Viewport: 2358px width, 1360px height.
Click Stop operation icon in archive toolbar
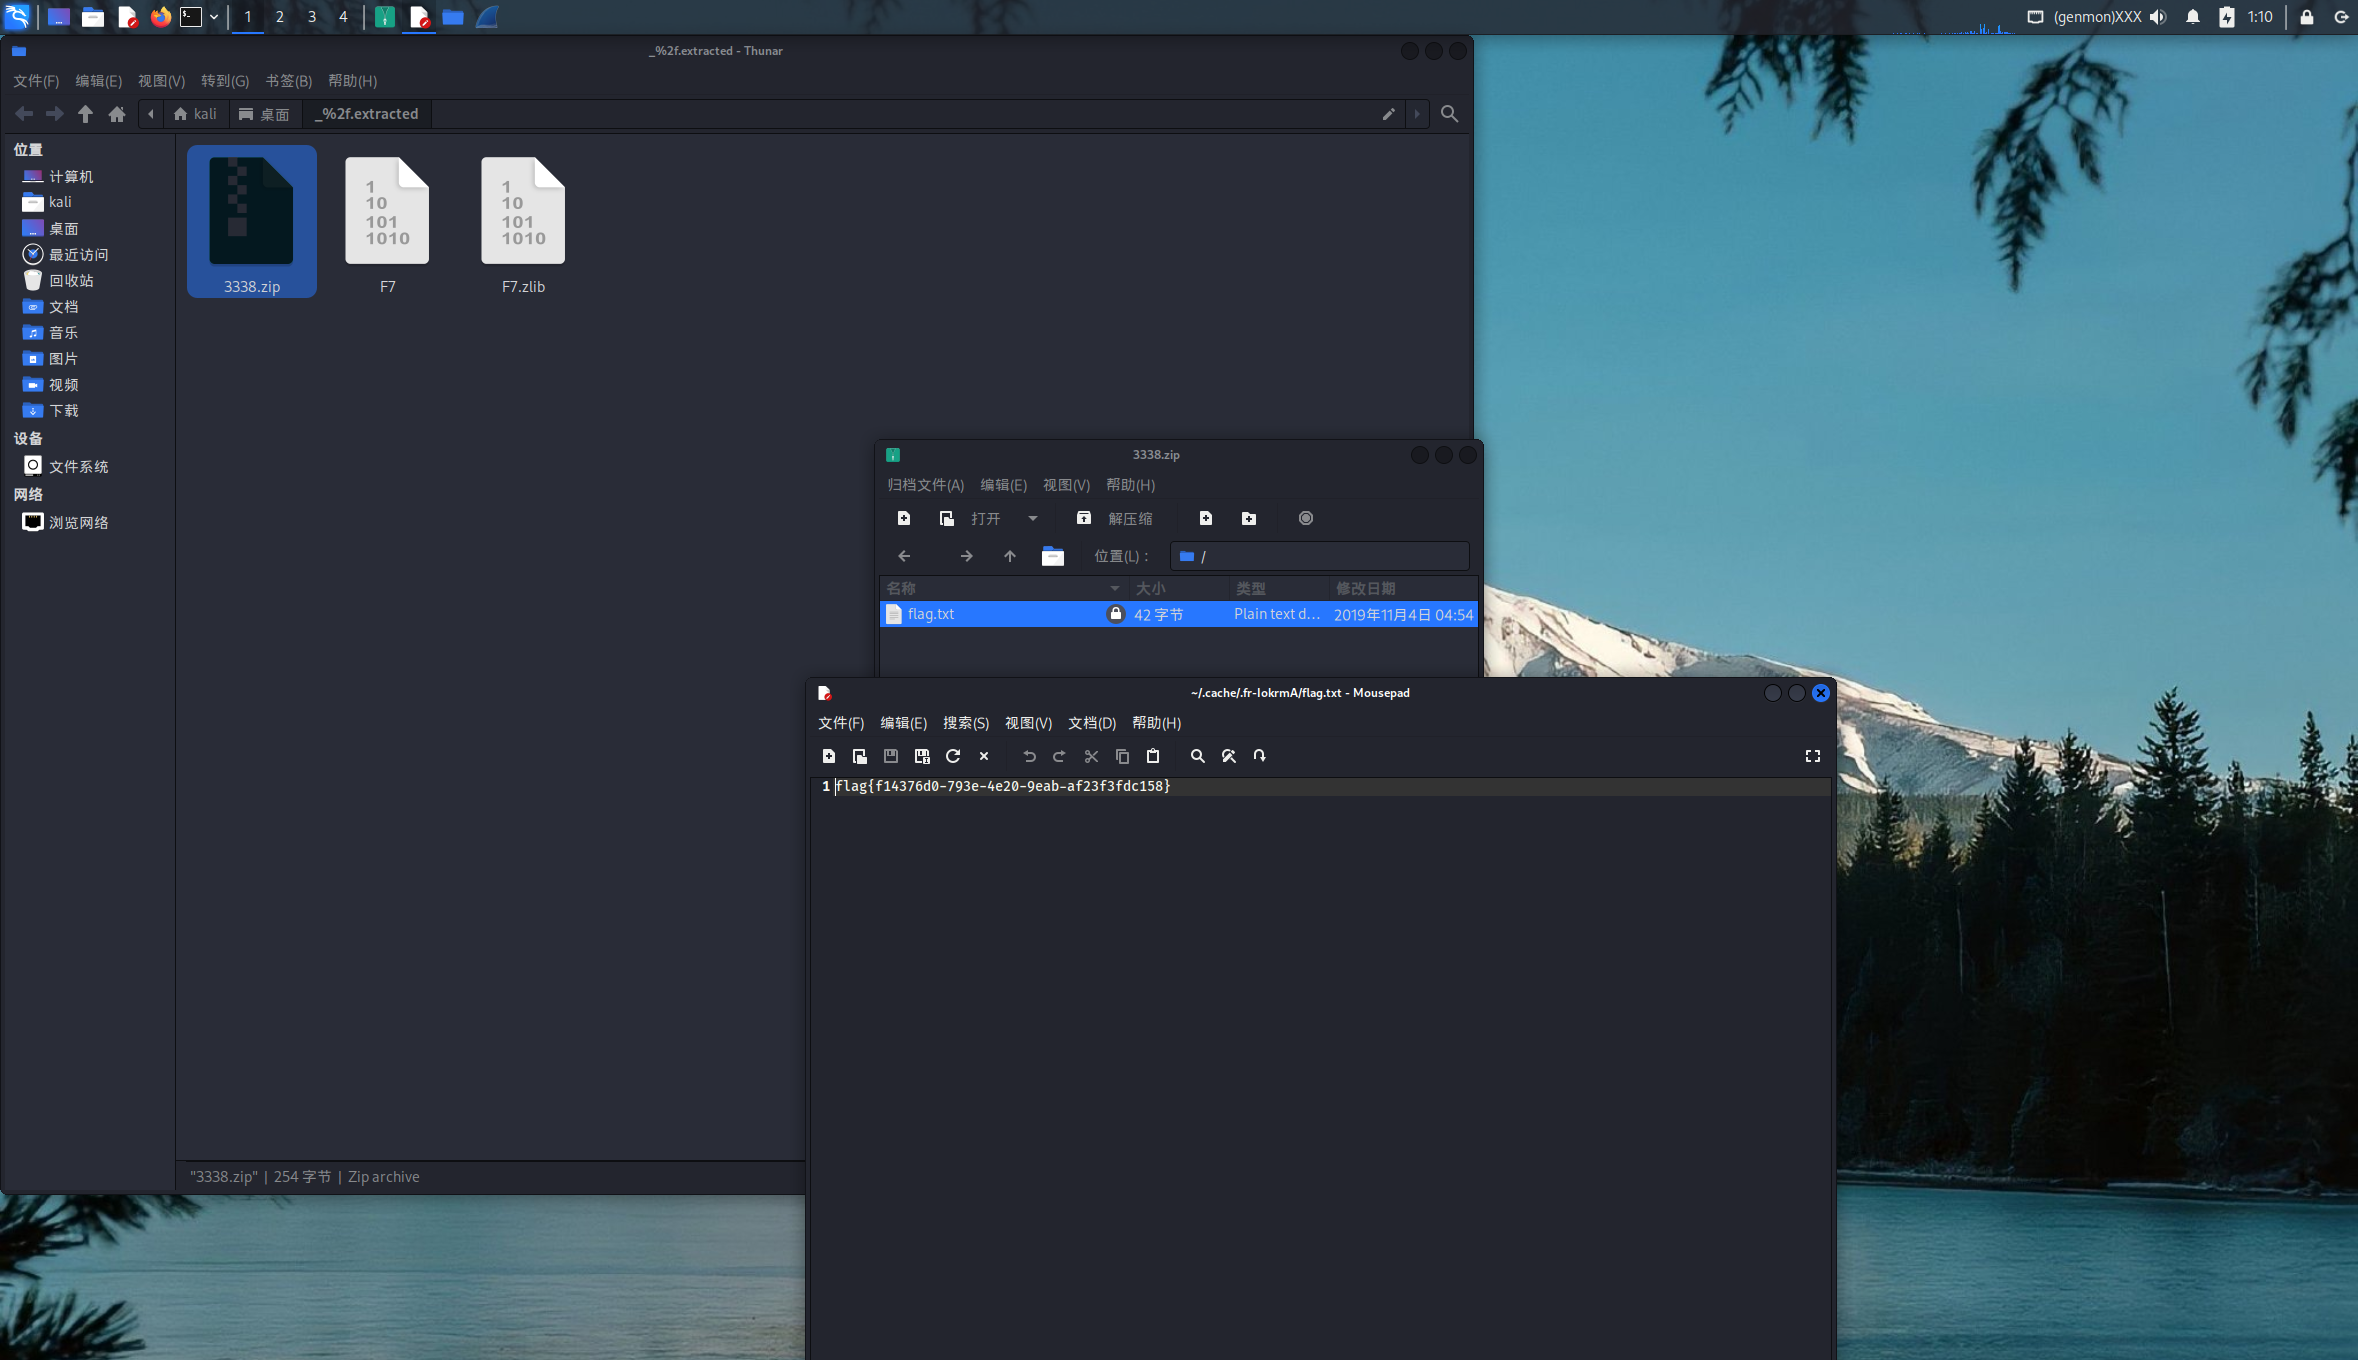coord(1305,518)
